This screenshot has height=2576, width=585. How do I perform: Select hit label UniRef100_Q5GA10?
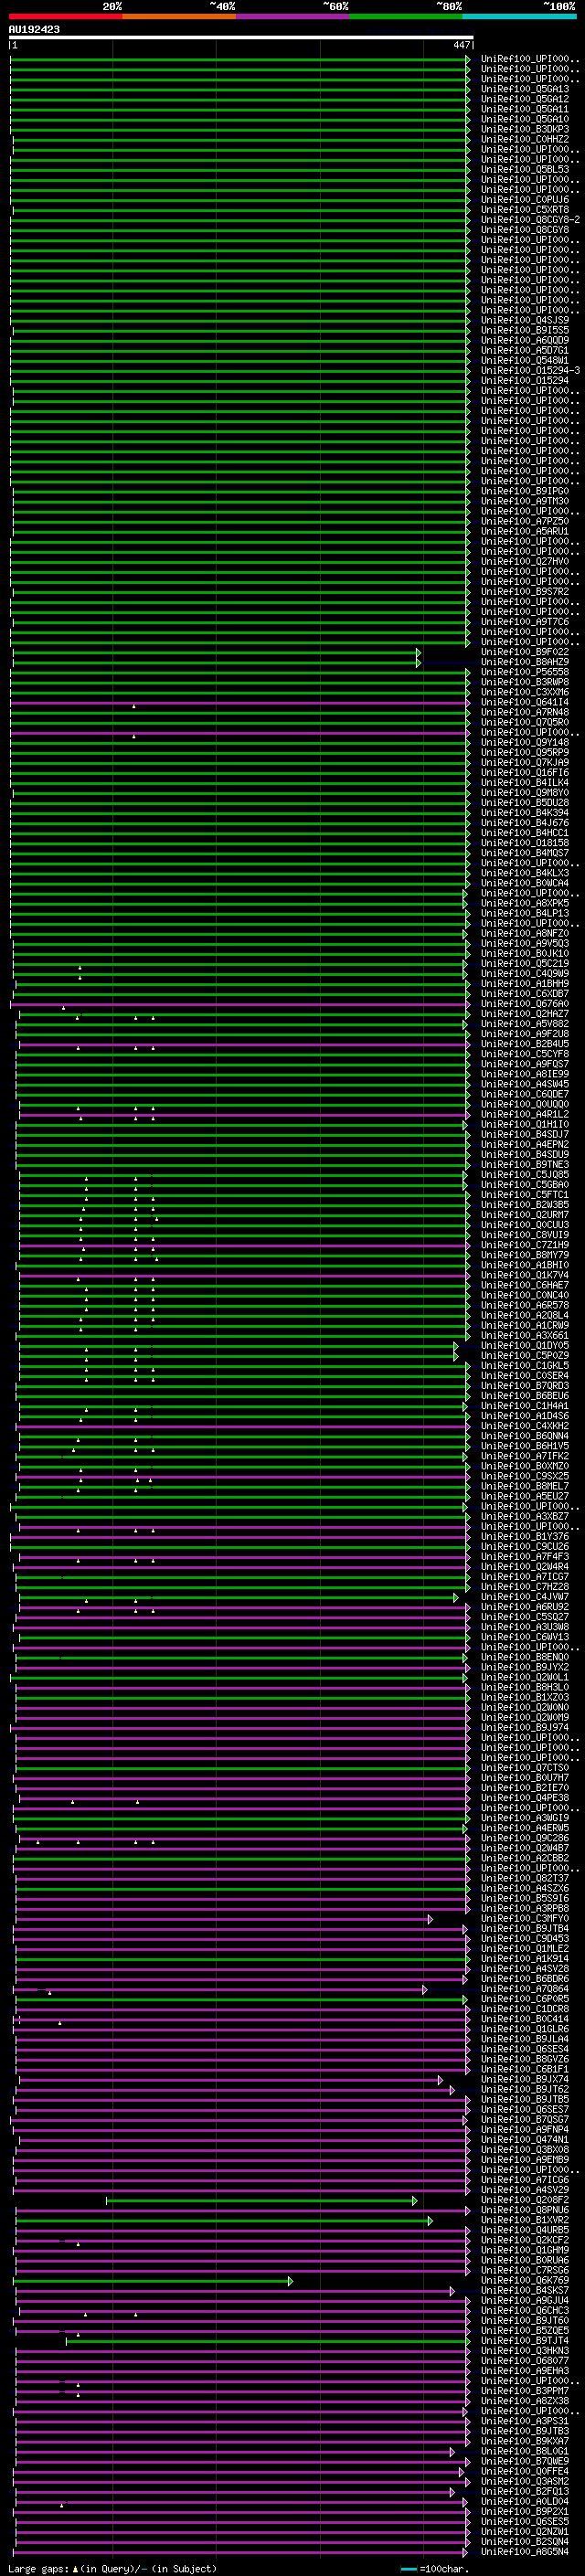click(x=525, y=120)
